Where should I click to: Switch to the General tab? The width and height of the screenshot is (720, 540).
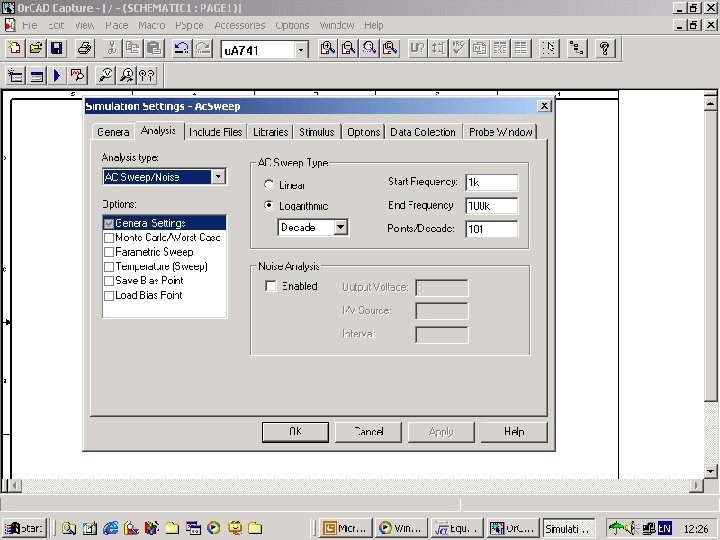[x=113, y=132]
